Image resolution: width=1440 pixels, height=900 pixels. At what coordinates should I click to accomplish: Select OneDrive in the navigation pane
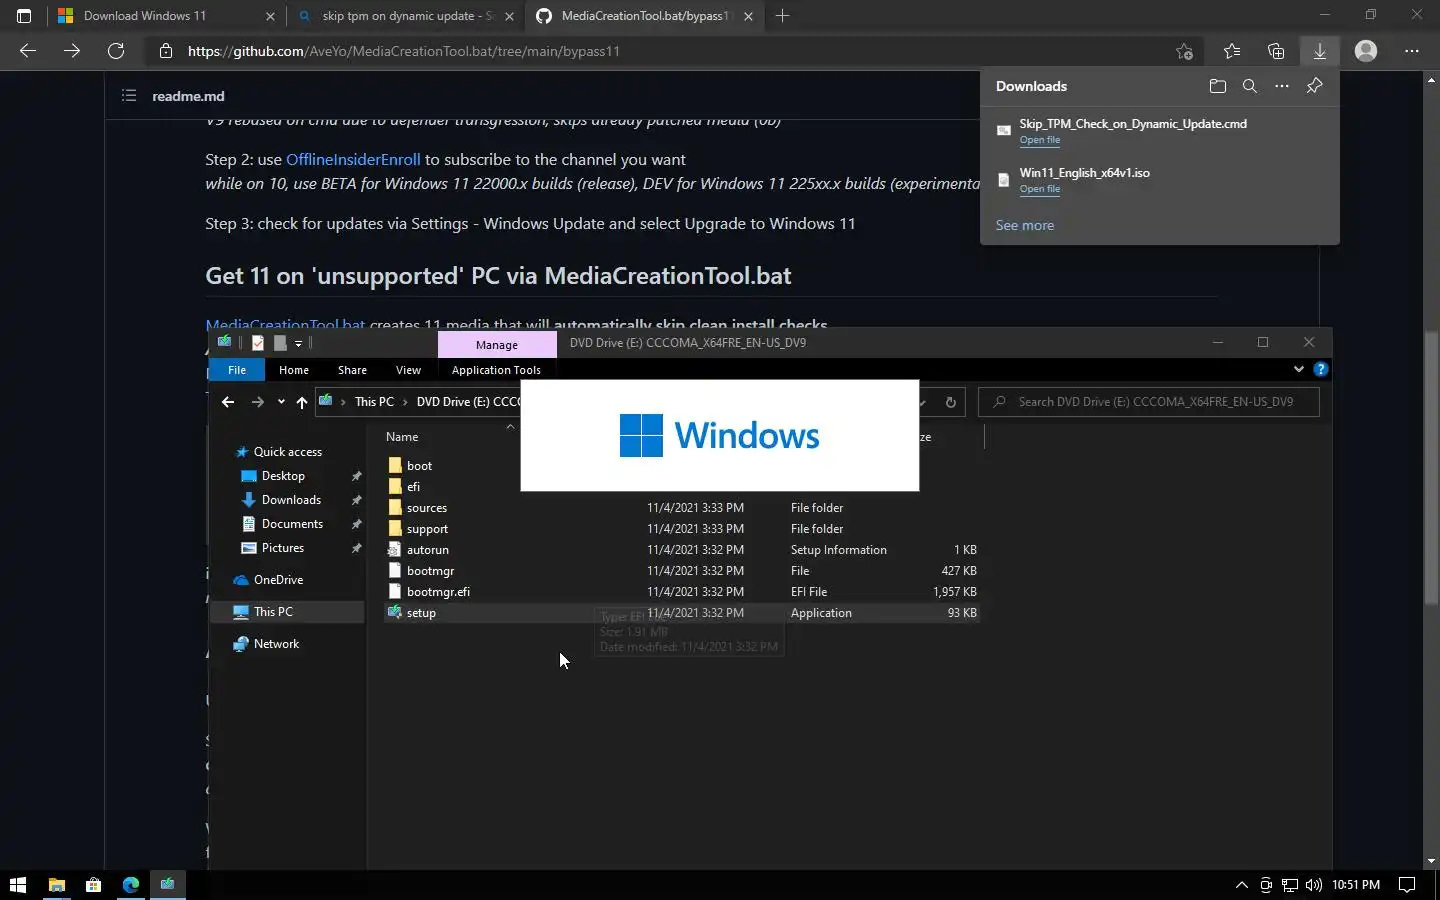coord(278,580)
